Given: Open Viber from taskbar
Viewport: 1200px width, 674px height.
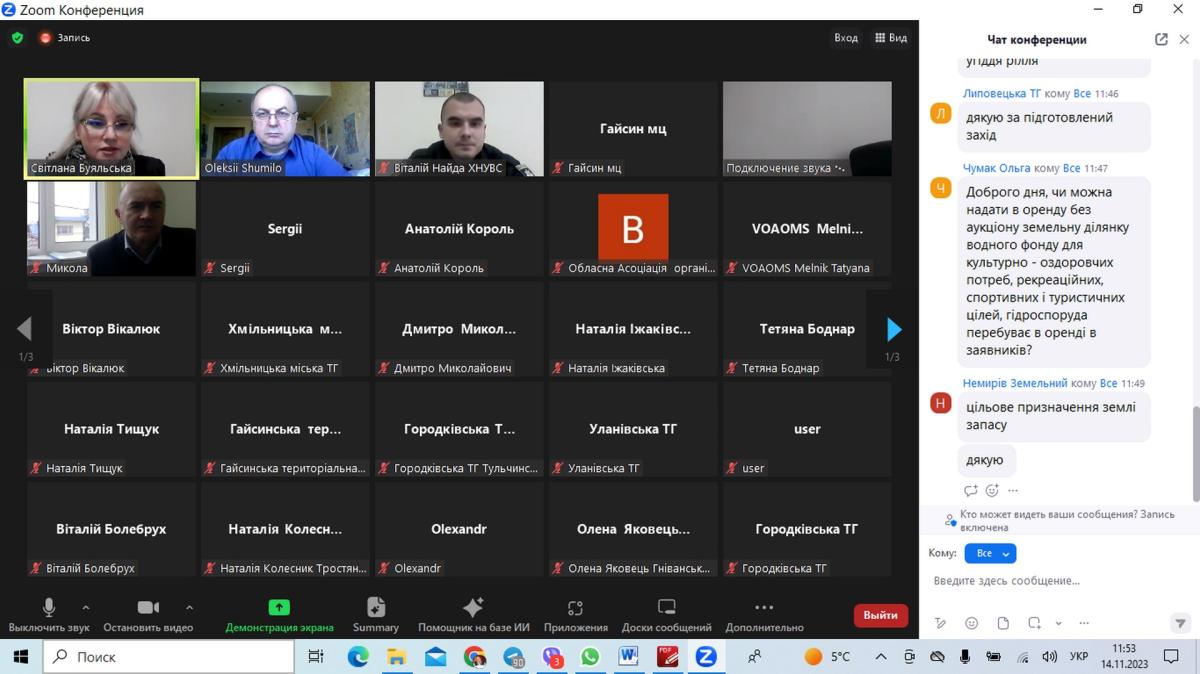Looking at the screenshot, I should click(x=552, y=657).
